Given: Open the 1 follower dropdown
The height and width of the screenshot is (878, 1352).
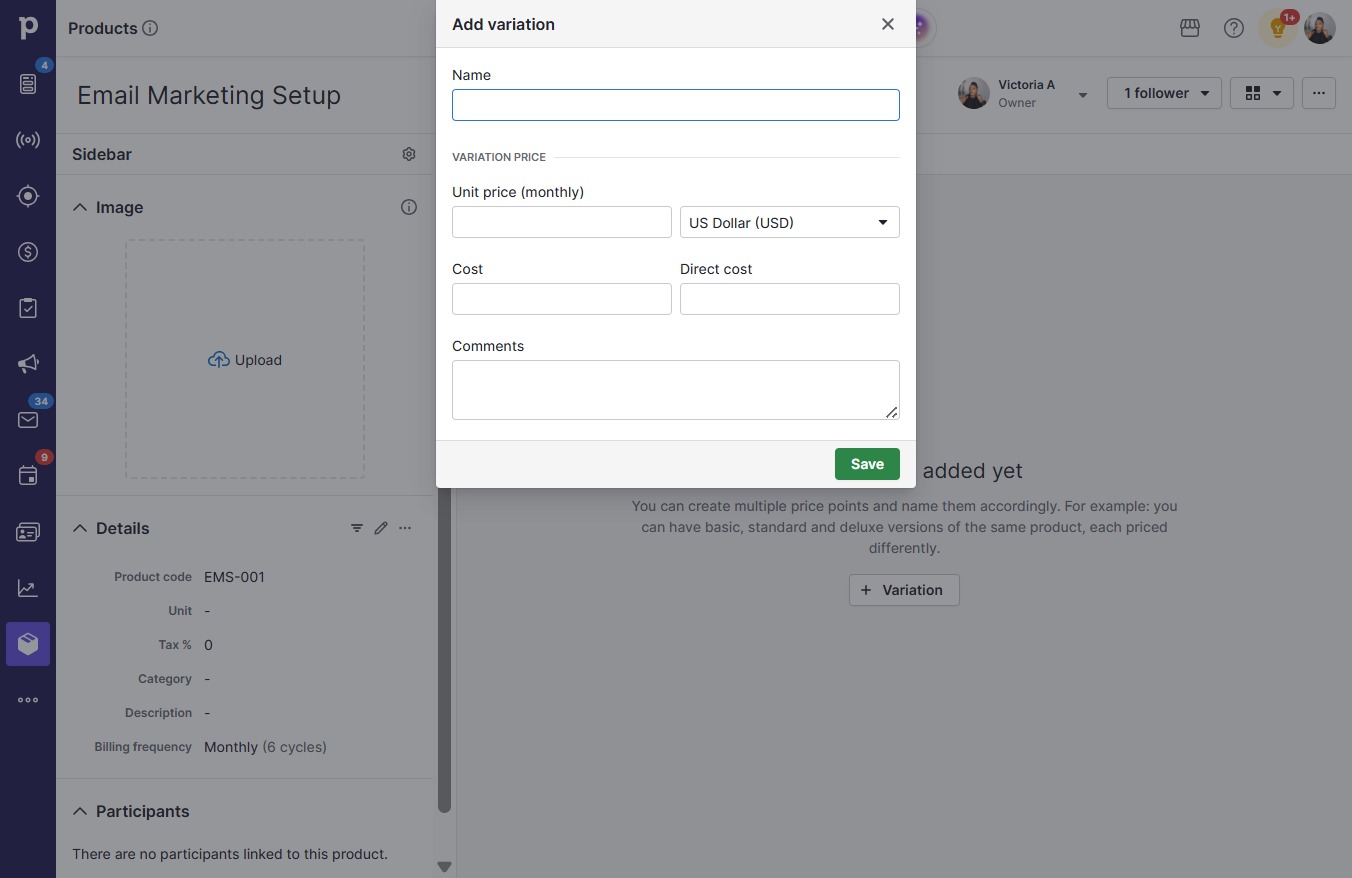Looking at the screenshot, I should click(x=1164, y=93).
